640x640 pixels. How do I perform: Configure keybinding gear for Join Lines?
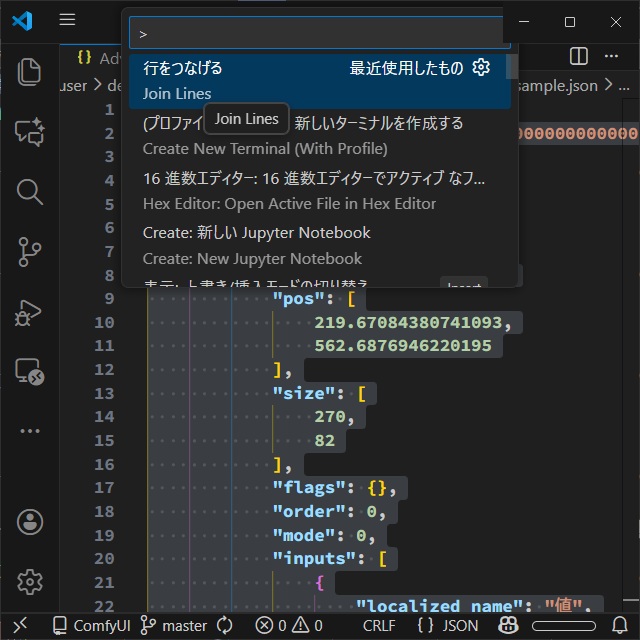(481, 68)
